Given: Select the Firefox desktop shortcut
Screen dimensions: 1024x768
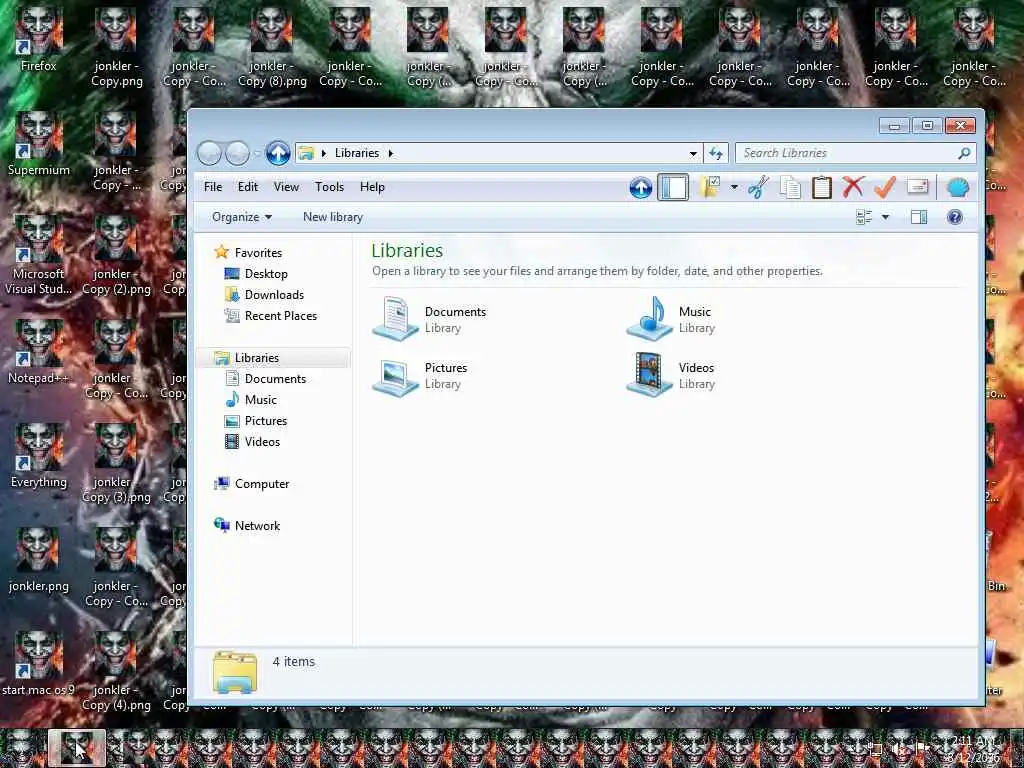Looking at the screenshot, I should coord(39,40).
